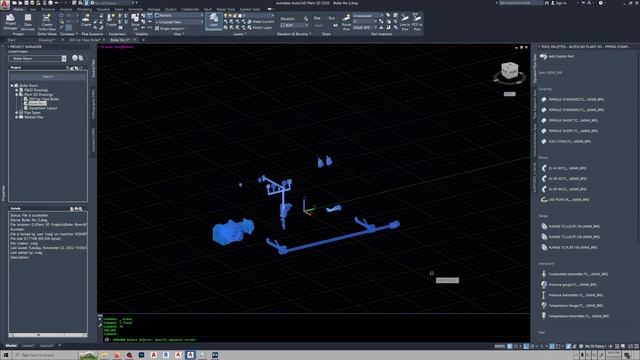Click Create in Equipment panel

[x=111, y=20]
